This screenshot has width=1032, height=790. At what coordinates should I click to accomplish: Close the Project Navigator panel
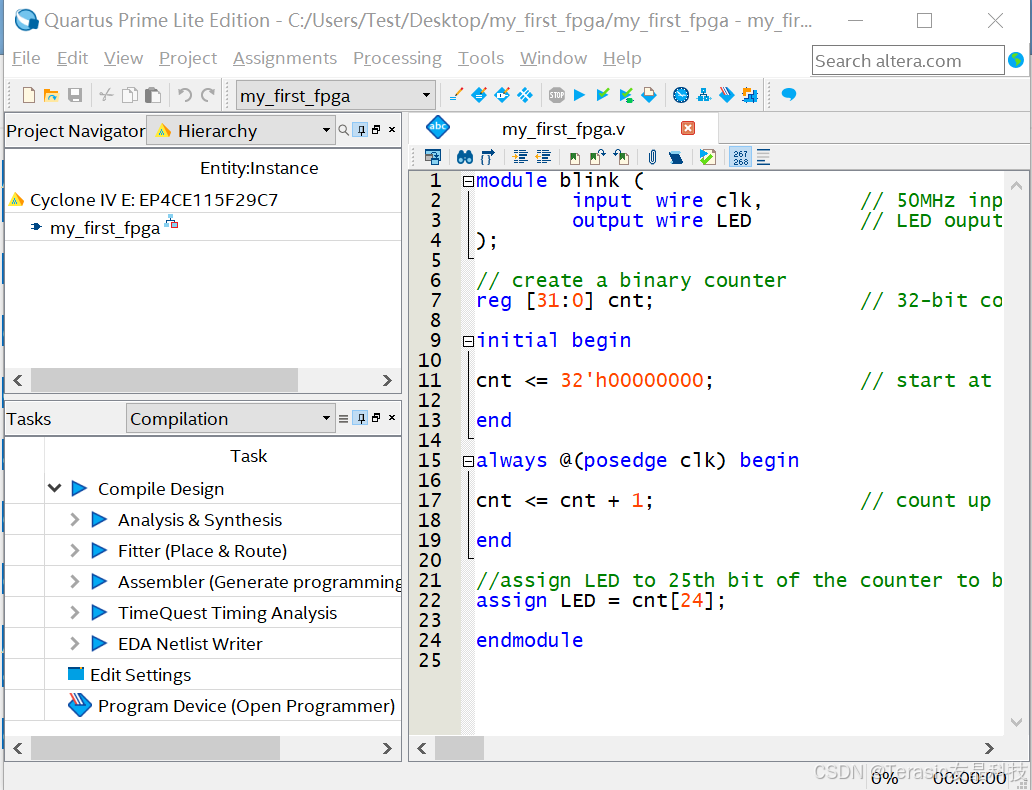tap(392, 130)
